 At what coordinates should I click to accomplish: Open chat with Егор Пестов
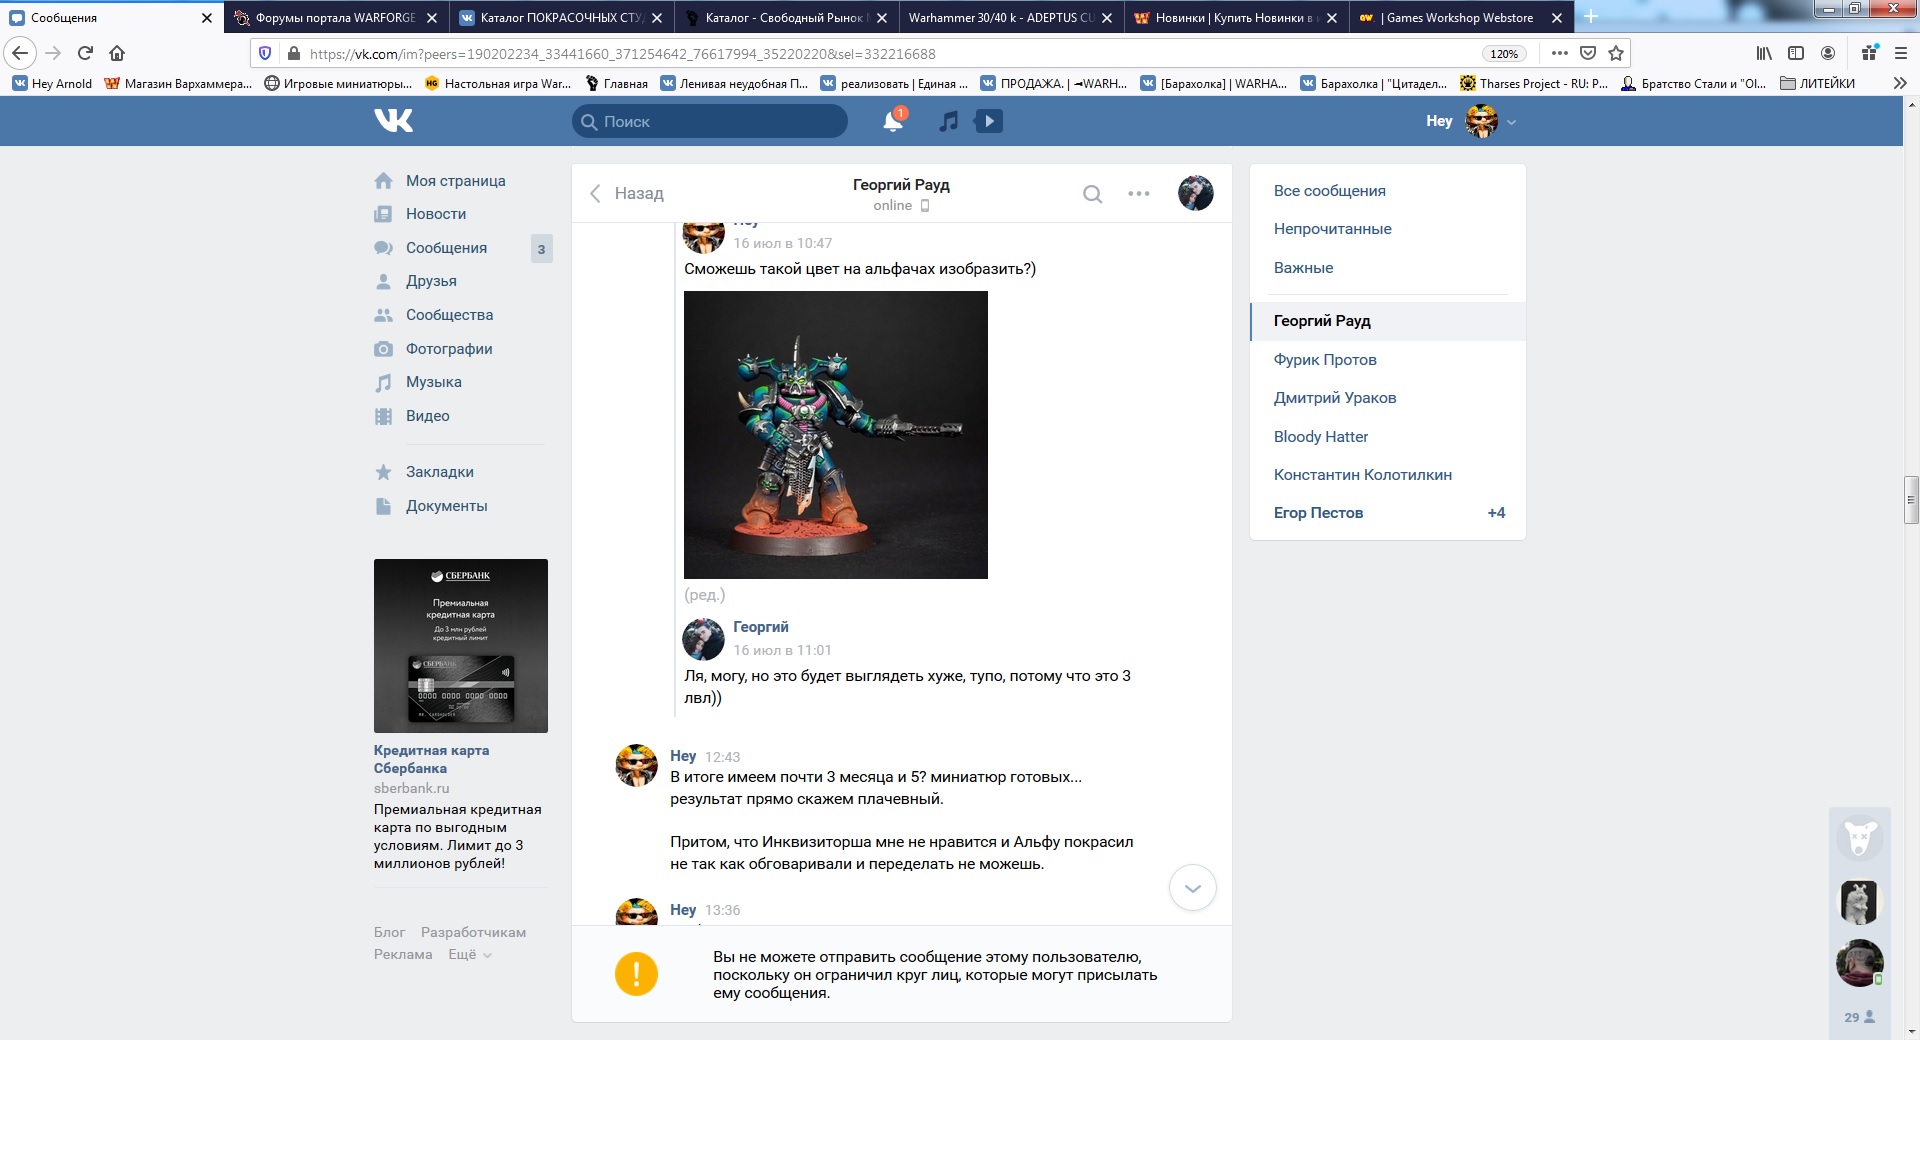1388,513
